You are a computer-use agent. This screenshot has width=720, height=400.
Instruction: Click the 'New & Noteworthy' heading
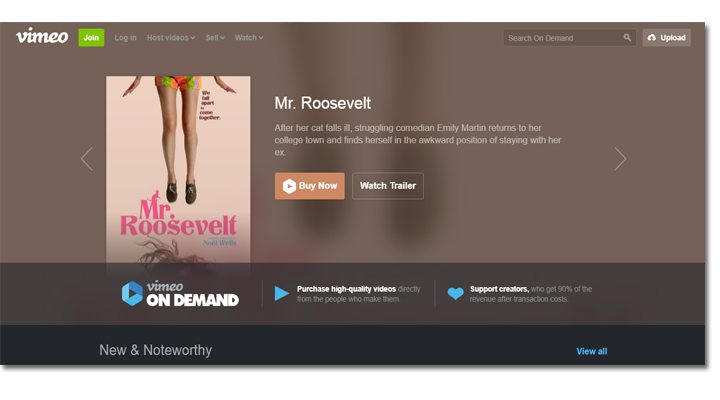(156, 350)
